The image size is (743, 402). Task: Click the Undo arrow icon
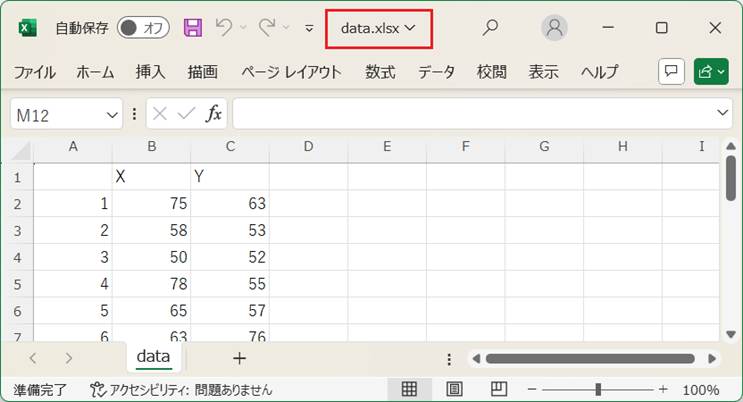click(224, 28)
